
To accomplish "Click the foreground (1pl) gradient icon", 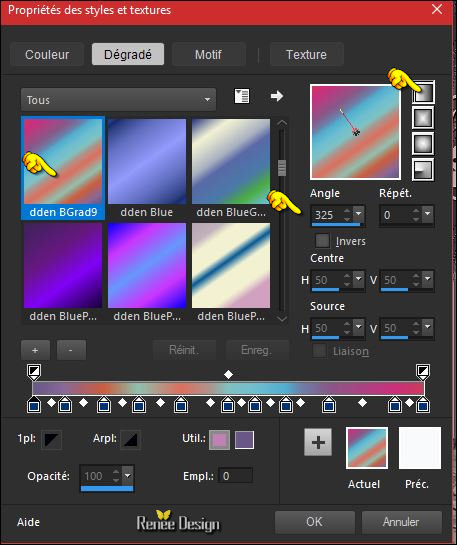I will coord(52,440).
